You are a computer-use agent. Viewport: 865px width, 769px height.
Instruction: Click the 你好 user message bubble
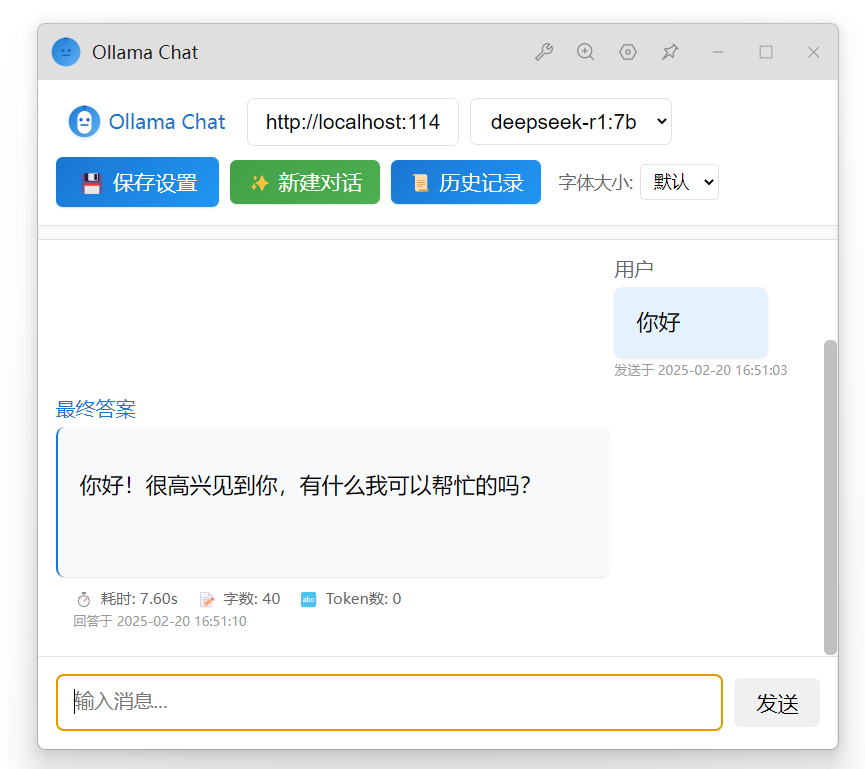[x=691, y=323]
